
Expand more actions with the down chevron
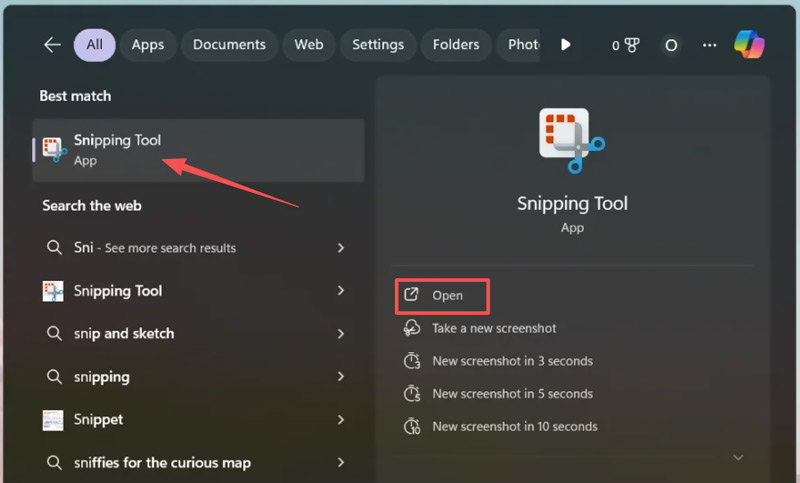pyautogui.click(x=738, y=457)
